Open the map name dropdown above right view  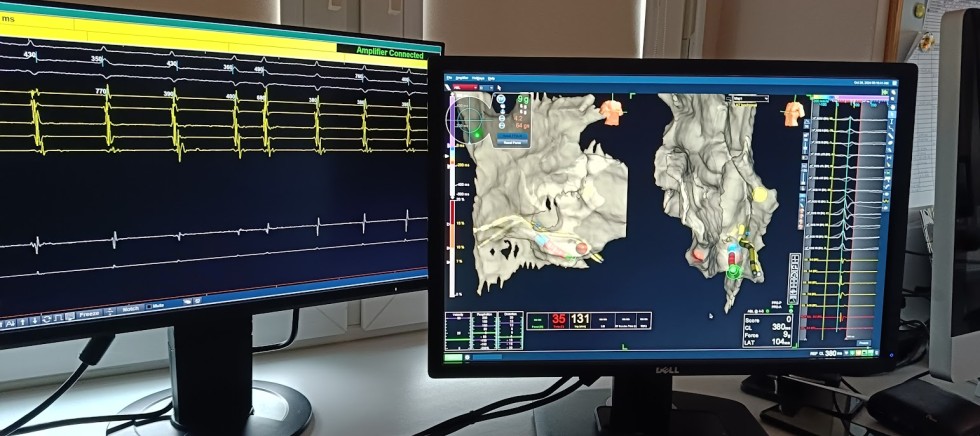(x=751, y=98)
